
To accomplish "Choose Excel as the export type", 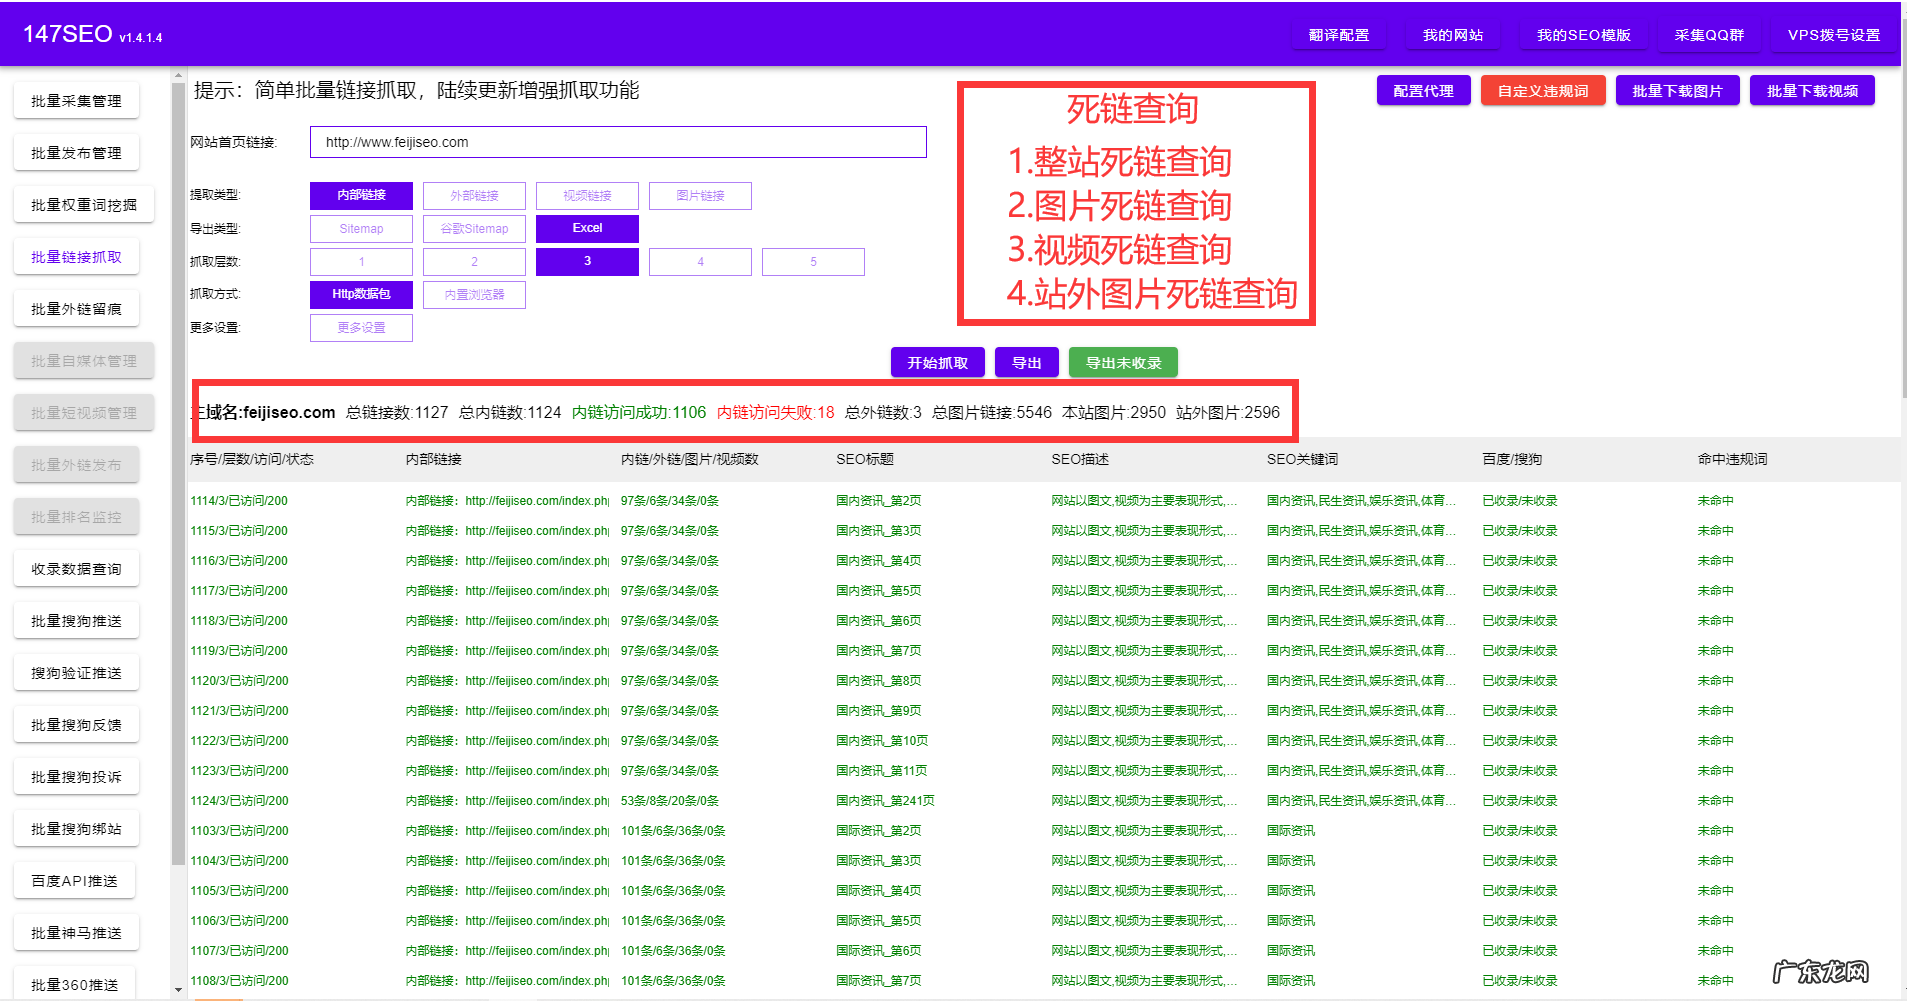I will [x=586, y=228].
